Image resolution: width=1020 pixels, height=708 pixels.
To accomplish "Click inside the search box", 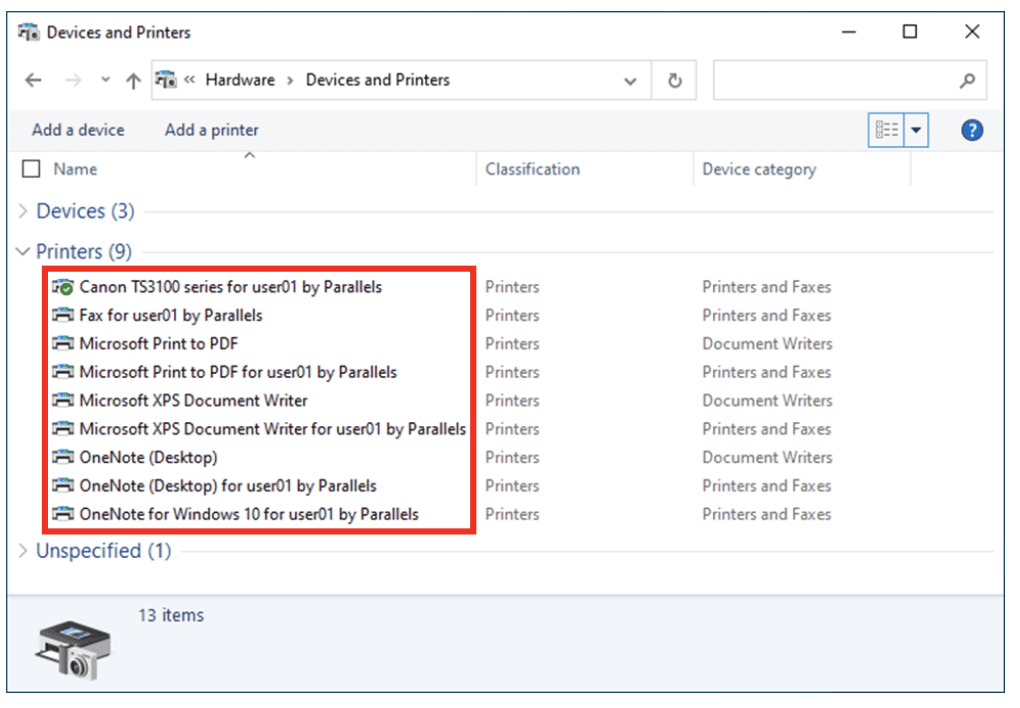I will pos(835,81).
